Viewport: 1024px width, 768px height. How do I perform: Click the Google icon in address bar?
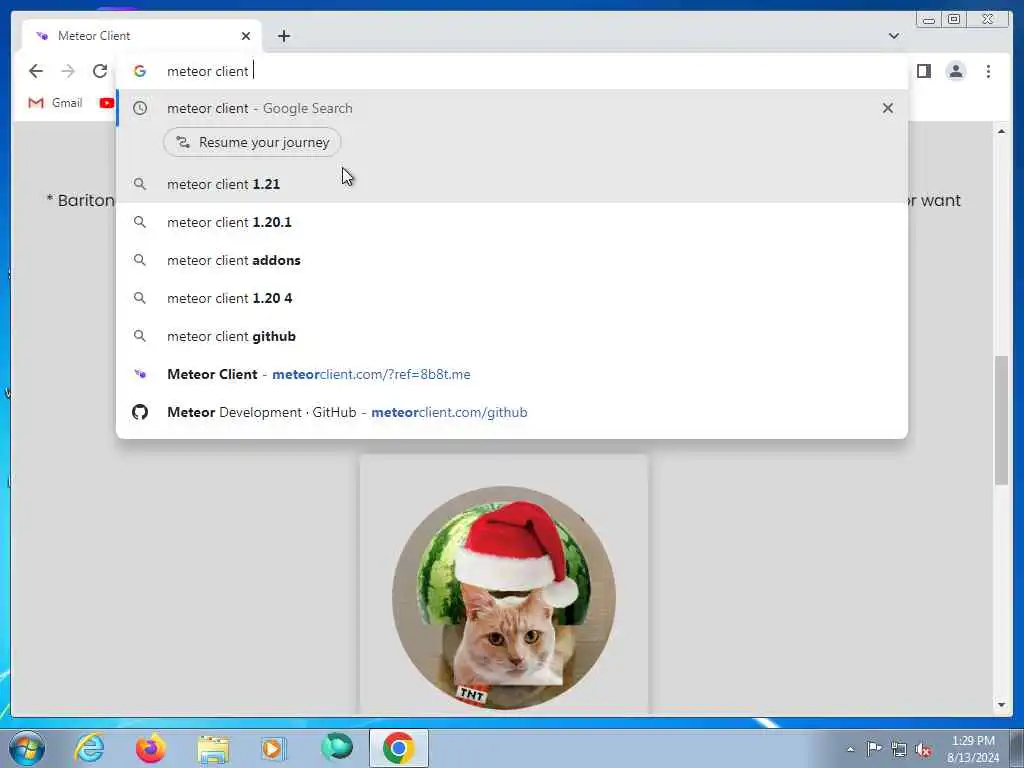tap(140, 71)
